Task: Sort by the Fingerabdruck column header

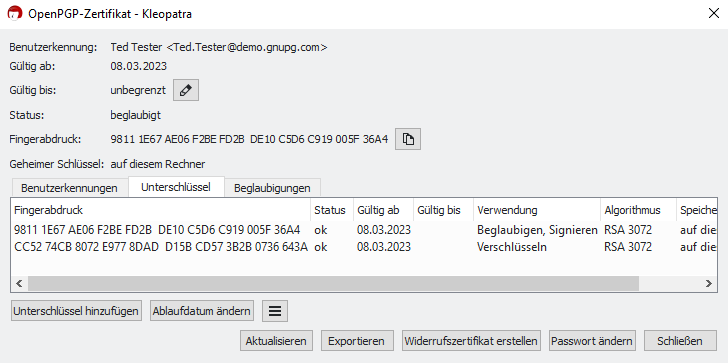Action: pos(161,210)
